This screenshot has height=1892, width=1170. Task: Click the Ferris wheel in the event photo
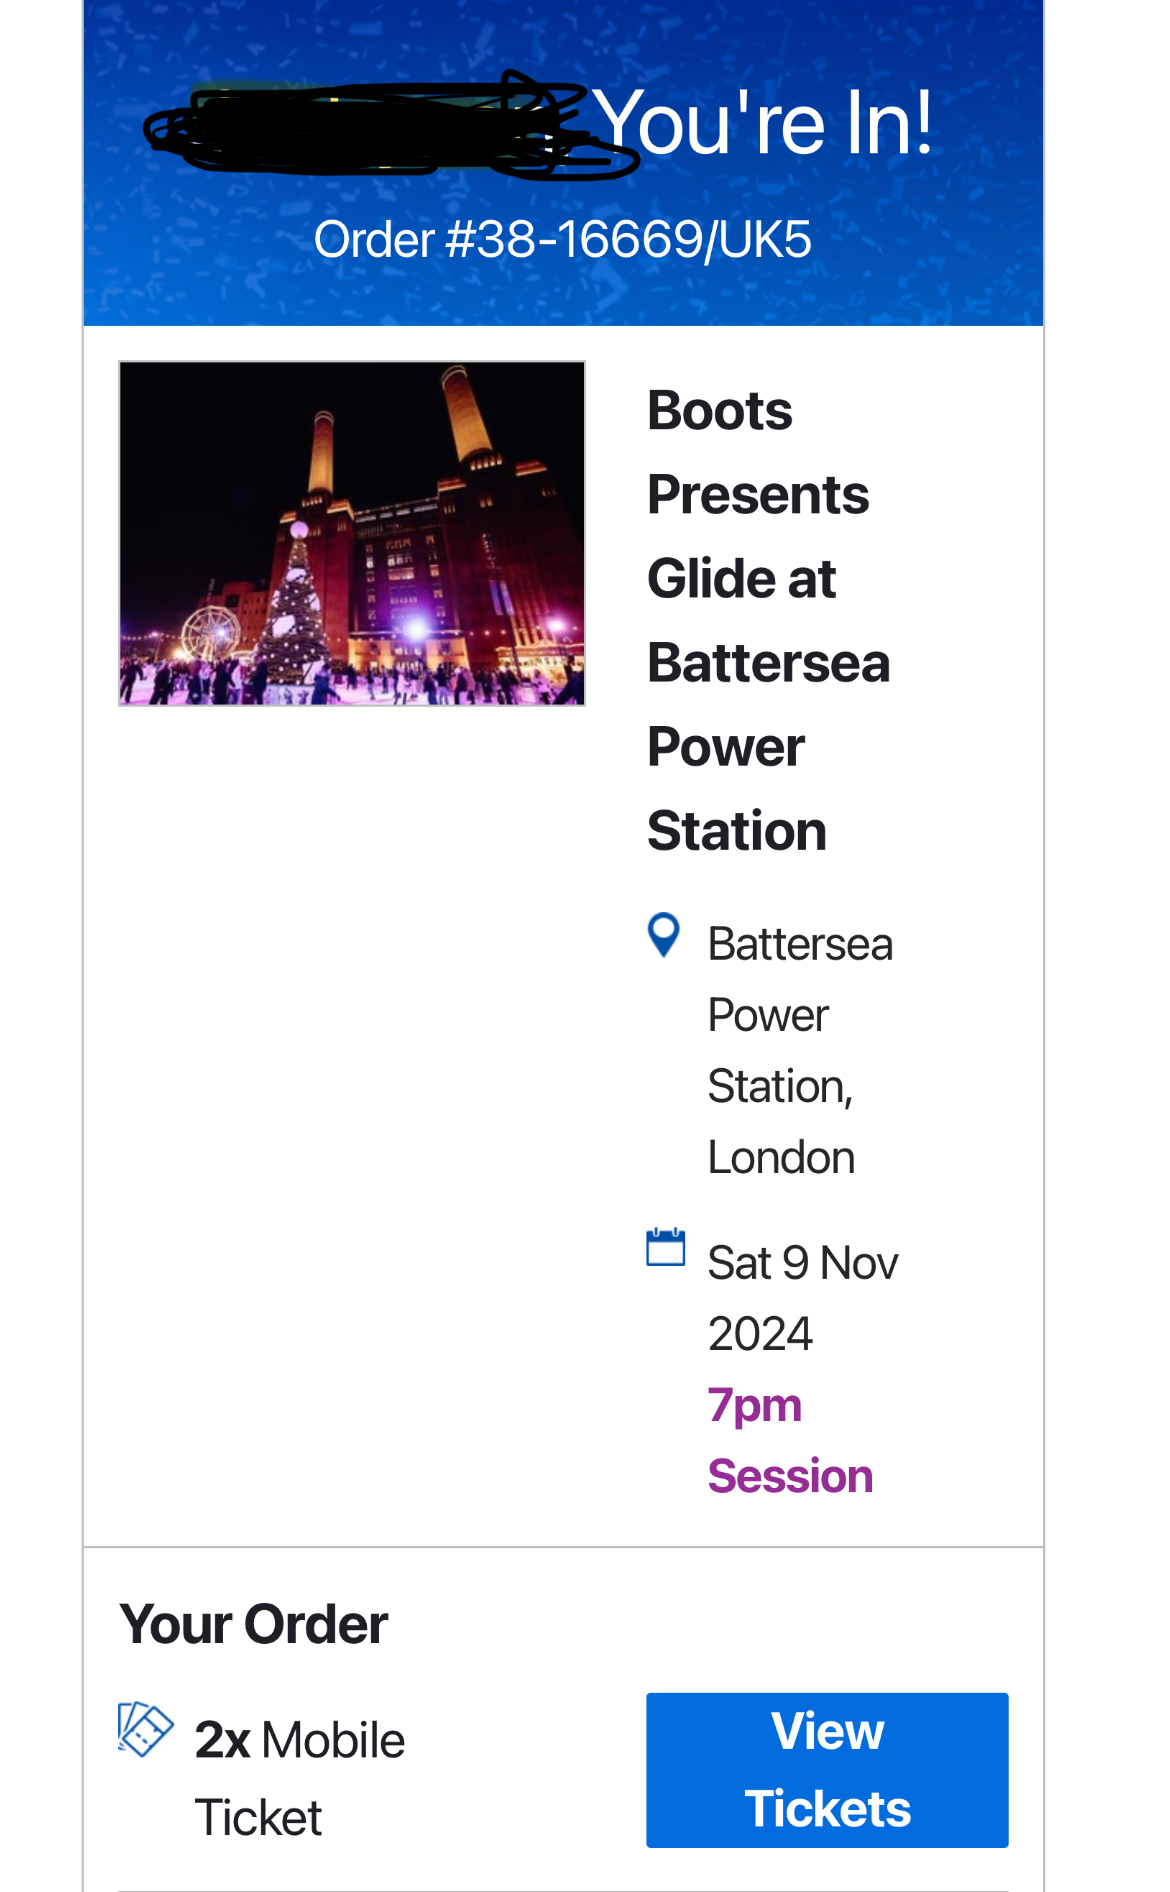click(211, 633)
